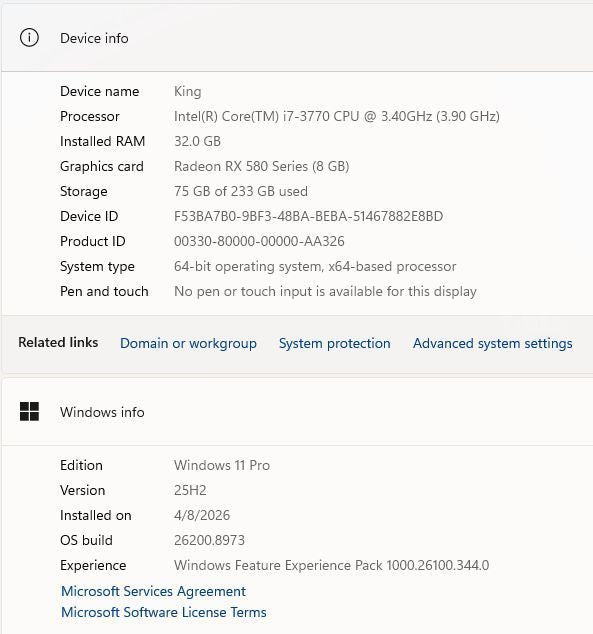Click the Device info circle icon
This screenshot has height=634, width=593.
click(29, 38)
